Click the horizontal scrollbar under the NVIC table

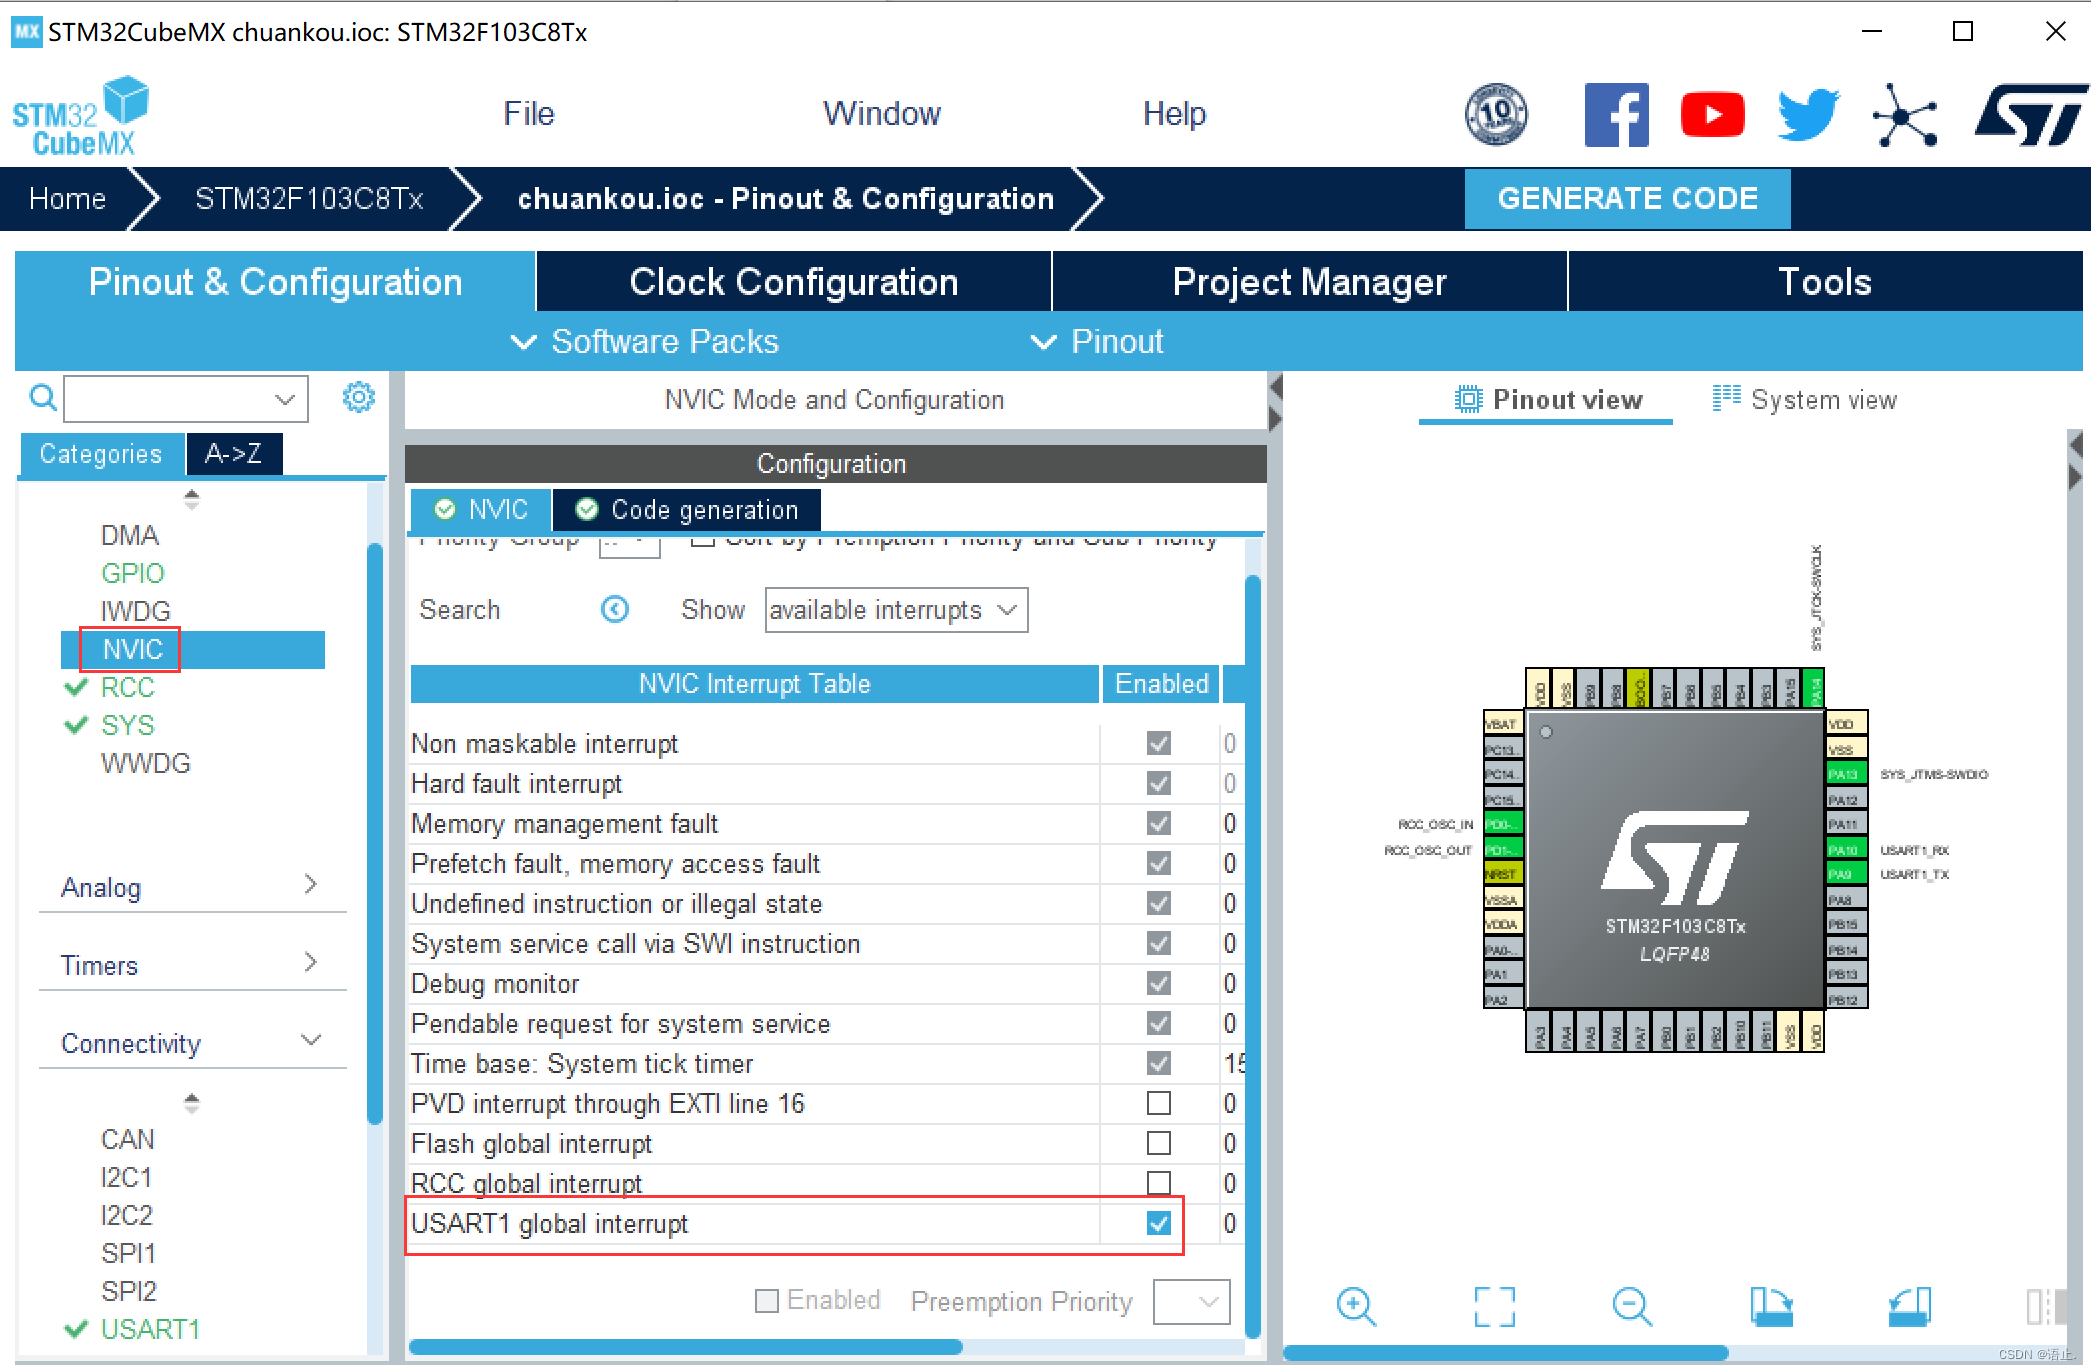click(x=686, y=1347)
